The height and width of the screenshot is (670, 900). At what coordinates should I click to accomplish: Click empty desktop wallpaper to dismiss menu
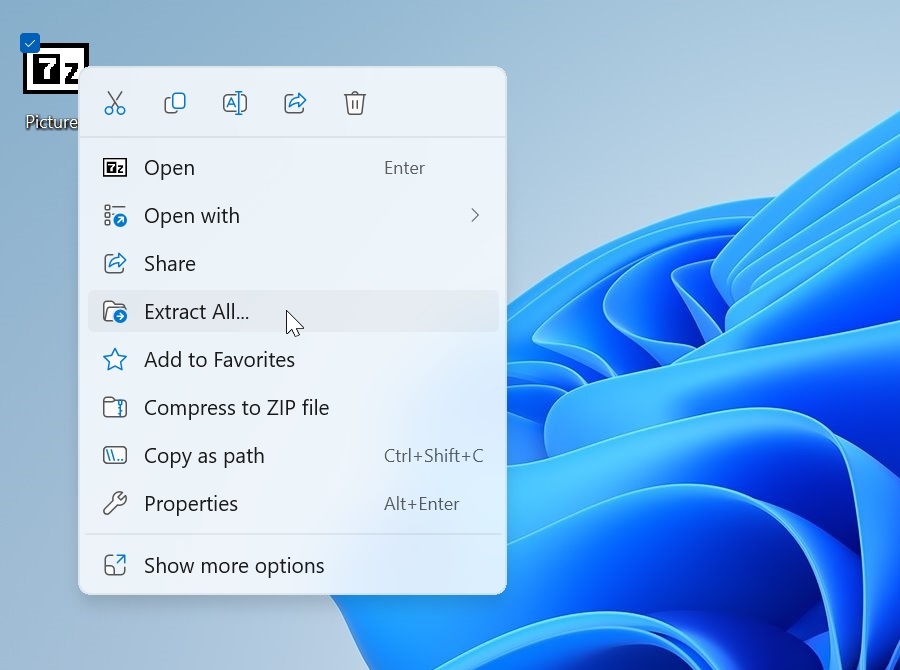tap(700, 60)
